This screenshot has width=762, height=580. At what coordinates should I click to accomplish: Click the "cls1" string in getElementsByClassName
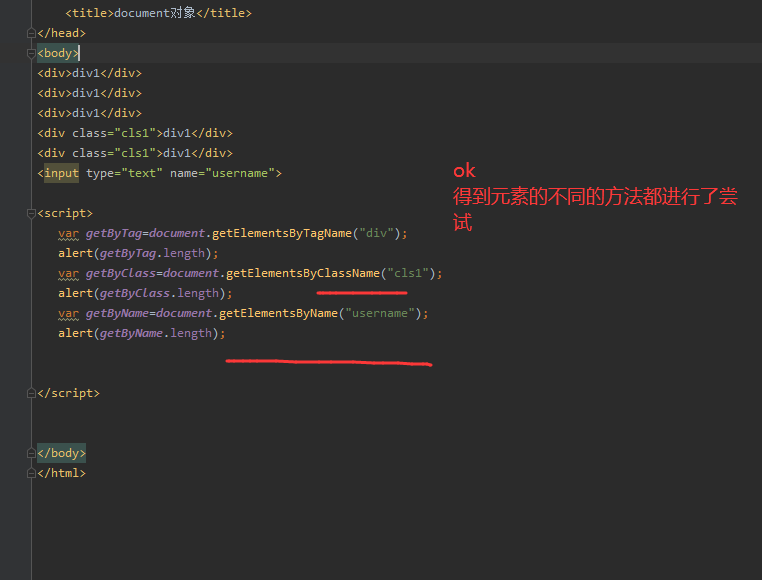408,273
